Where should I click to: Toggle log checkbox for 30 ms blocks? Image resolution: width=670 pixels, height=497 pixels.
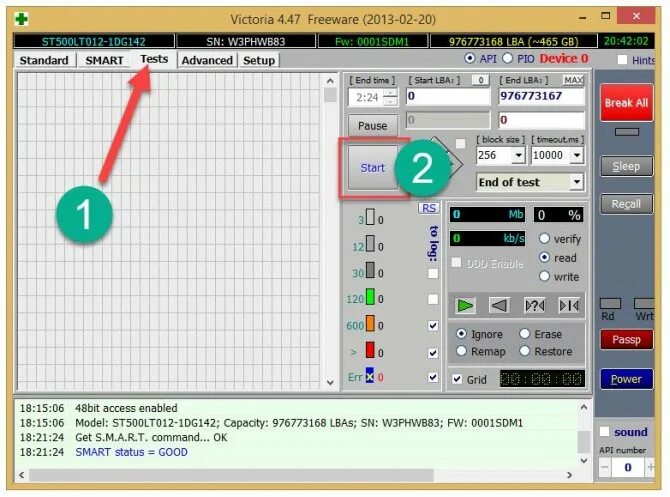[433, 273]
